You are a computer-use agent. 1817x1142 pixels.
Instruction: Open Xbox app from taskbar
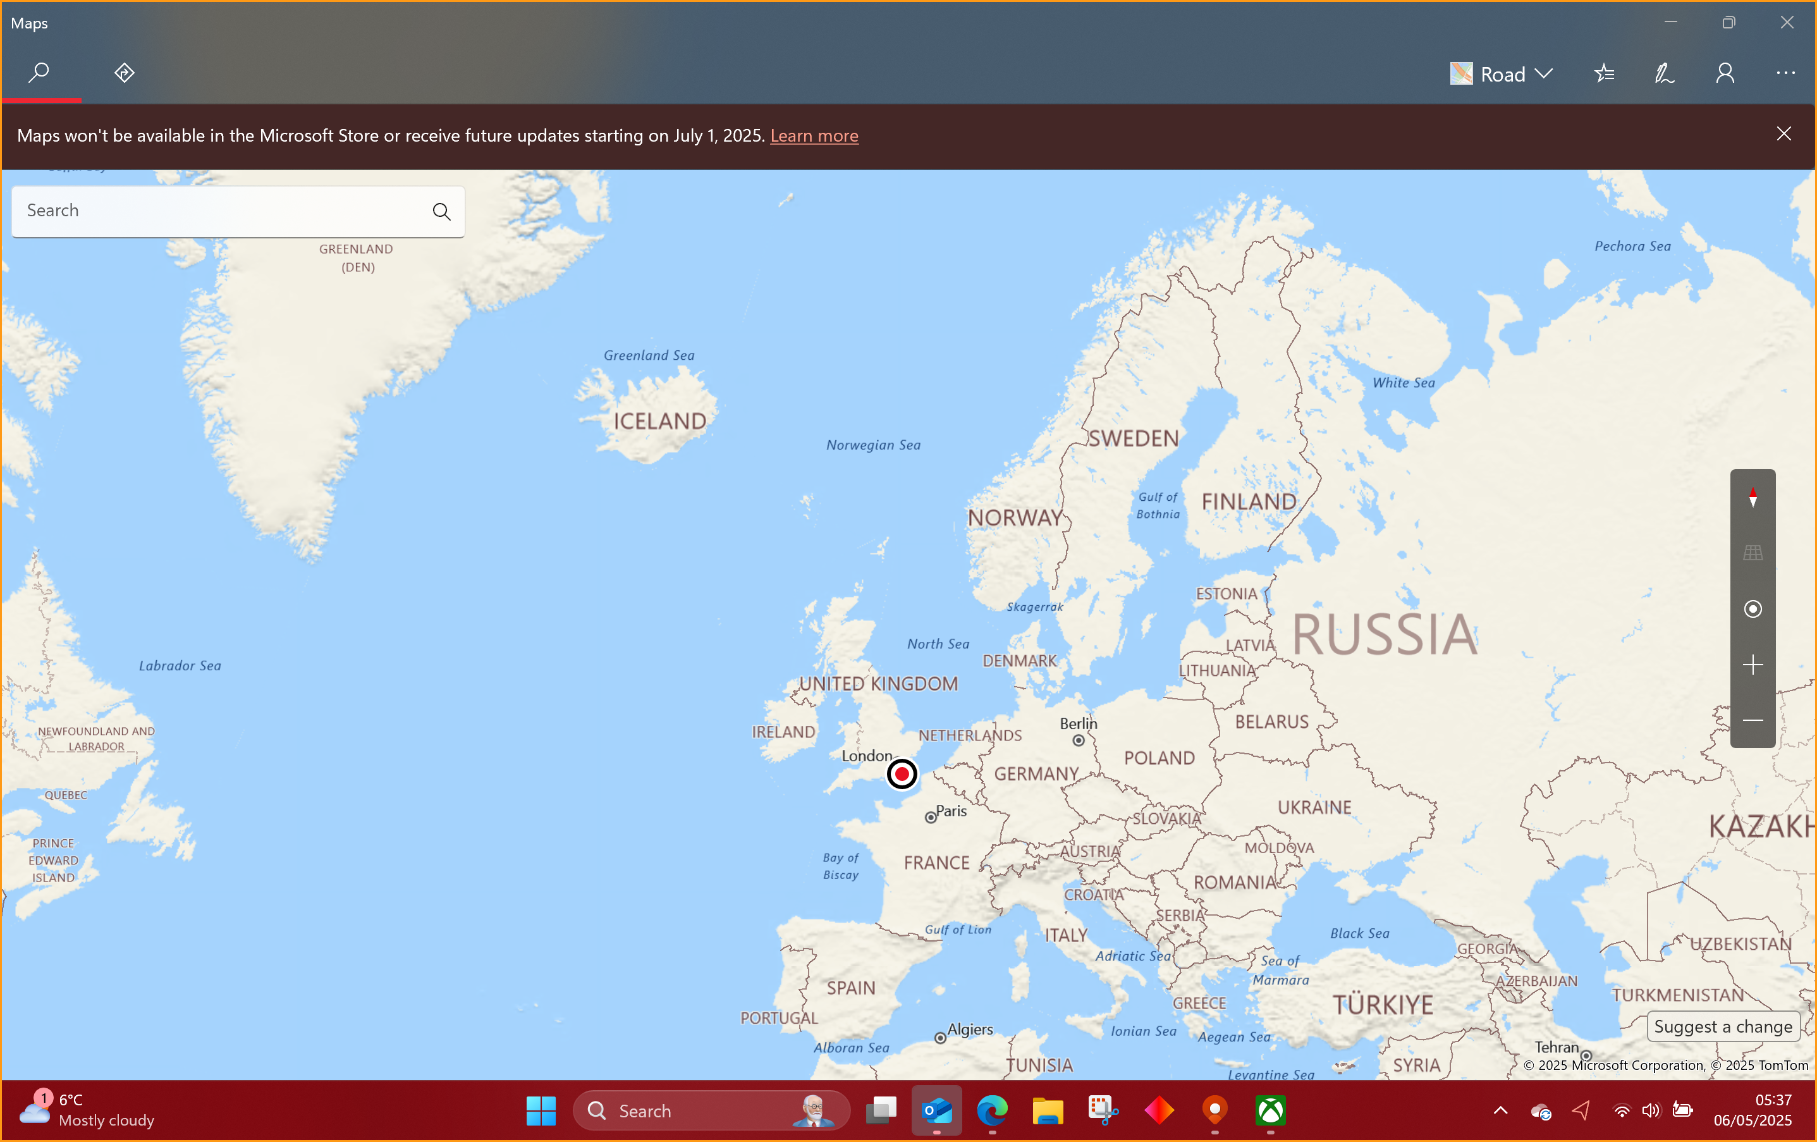(x=1270, y=1111)
